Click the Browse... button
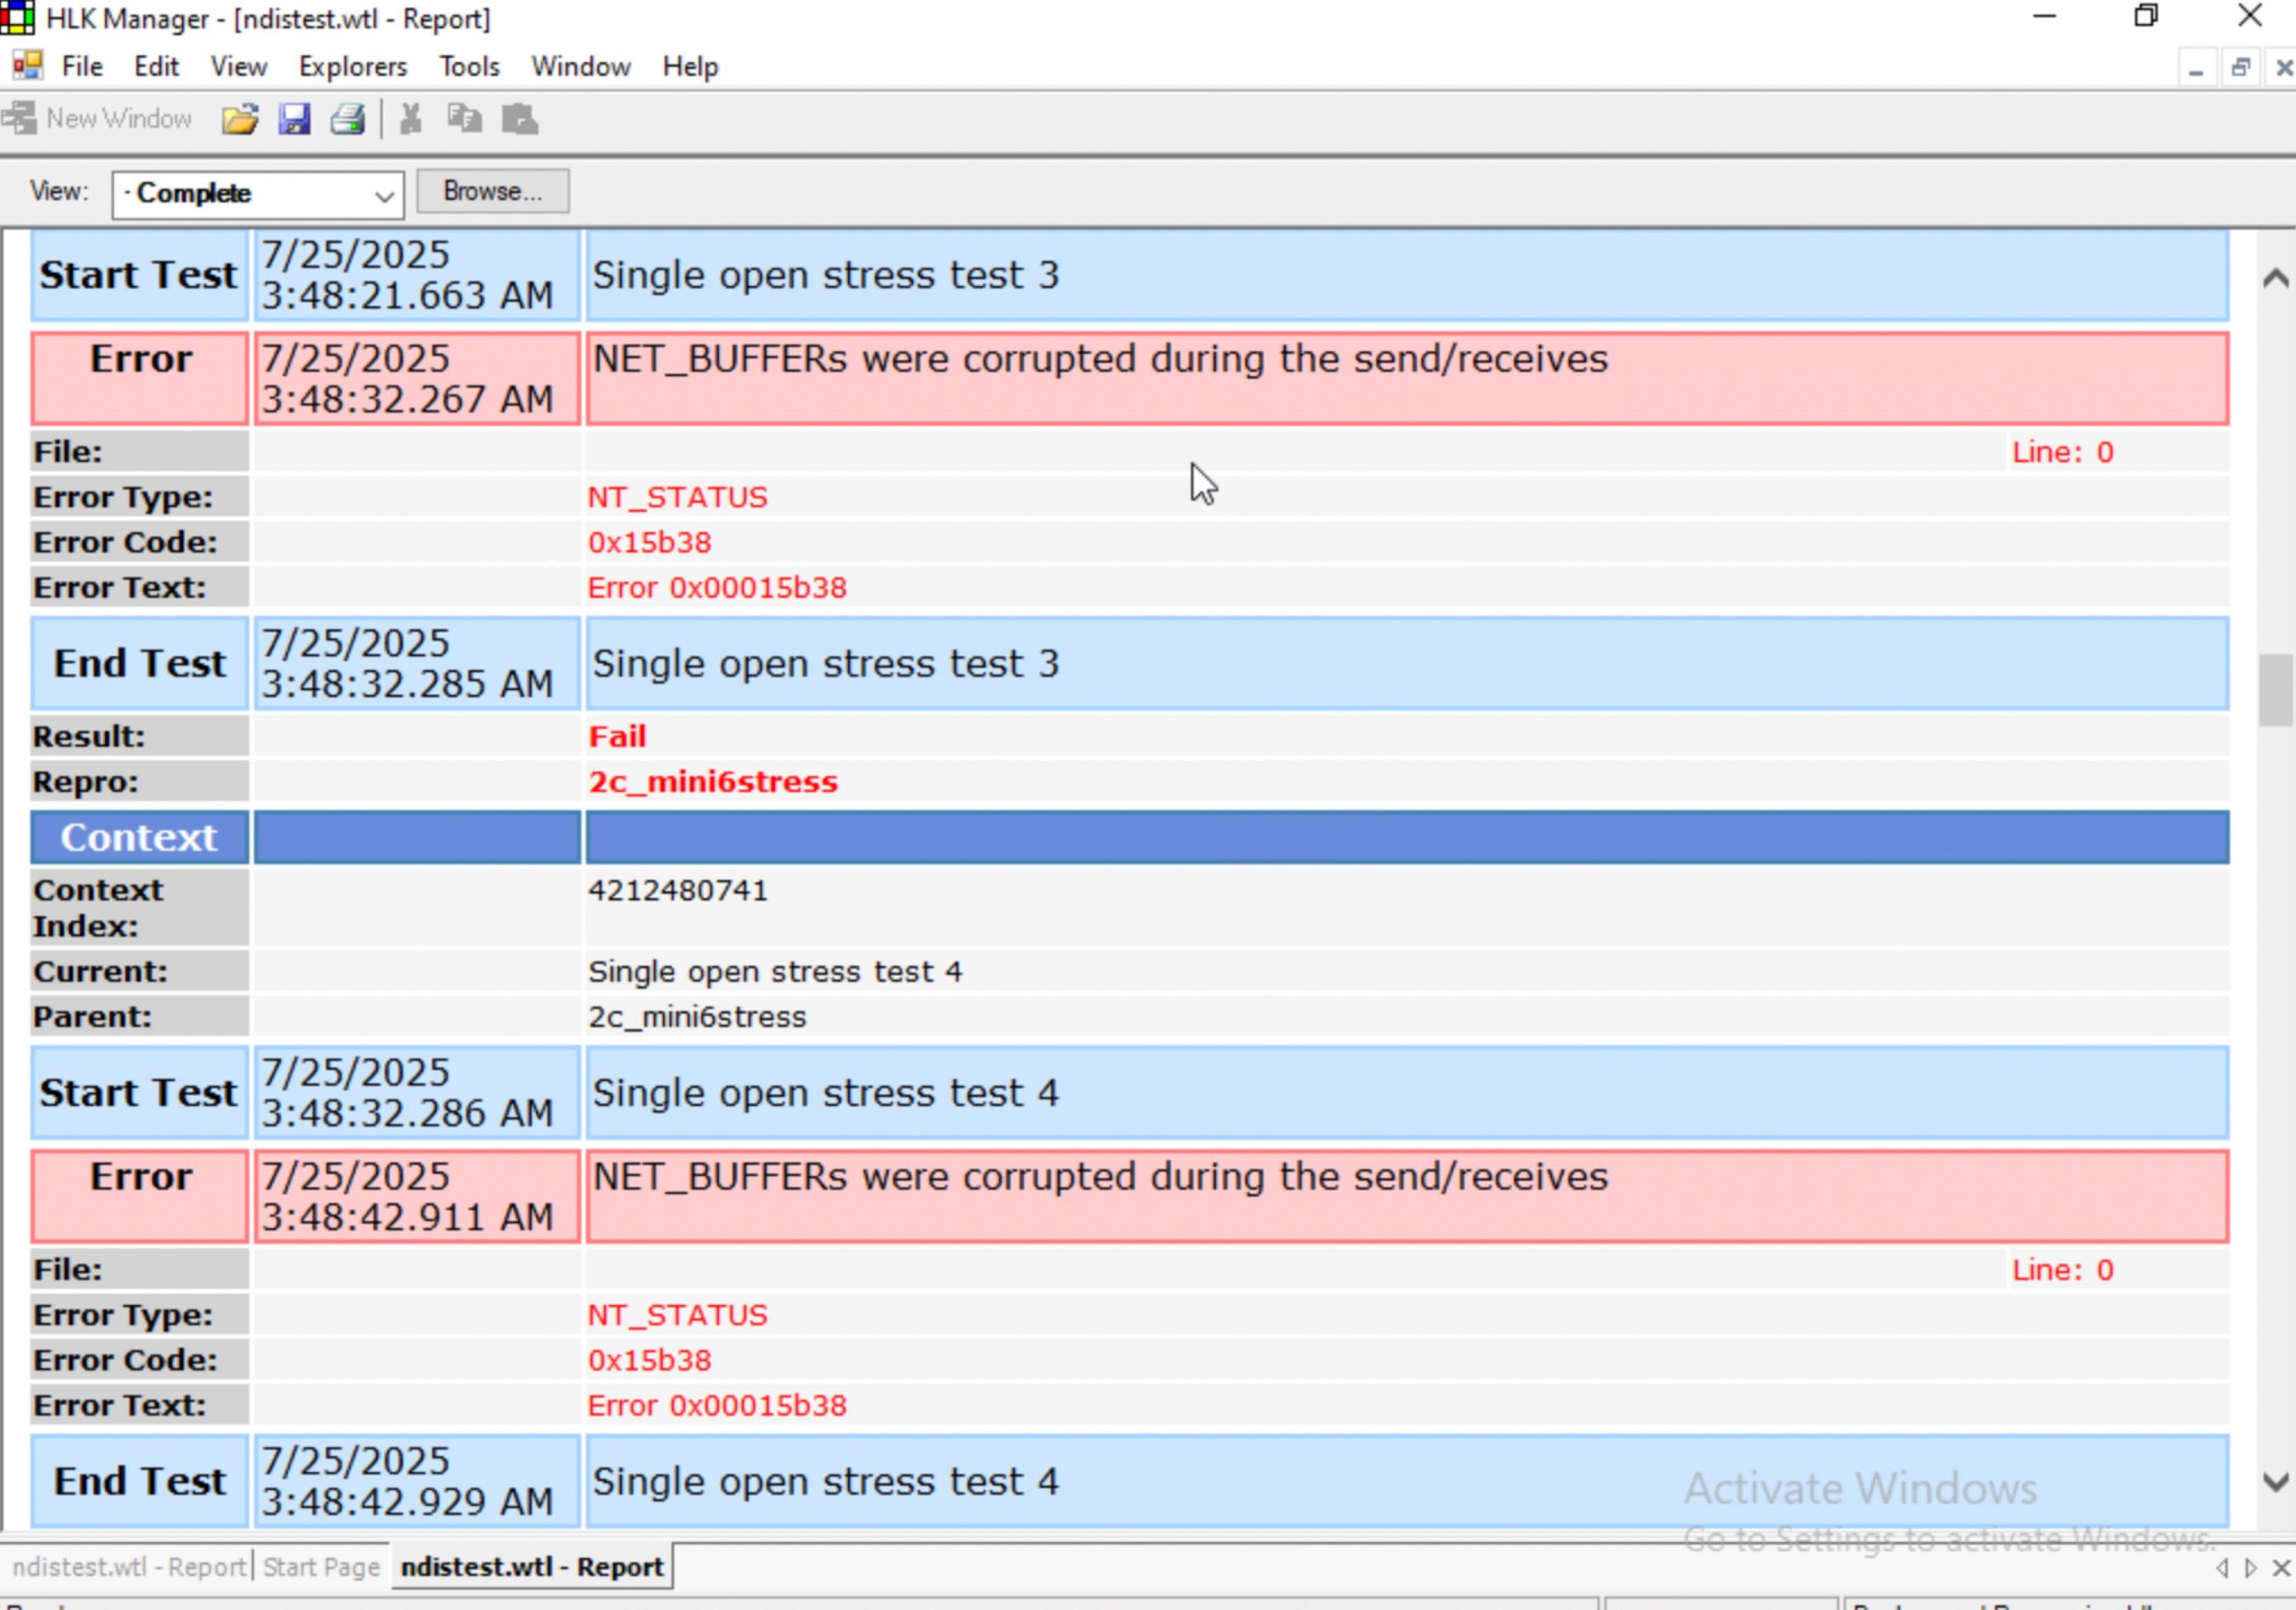Viewport: 2296px width, 1610px height. pos(492,191)
